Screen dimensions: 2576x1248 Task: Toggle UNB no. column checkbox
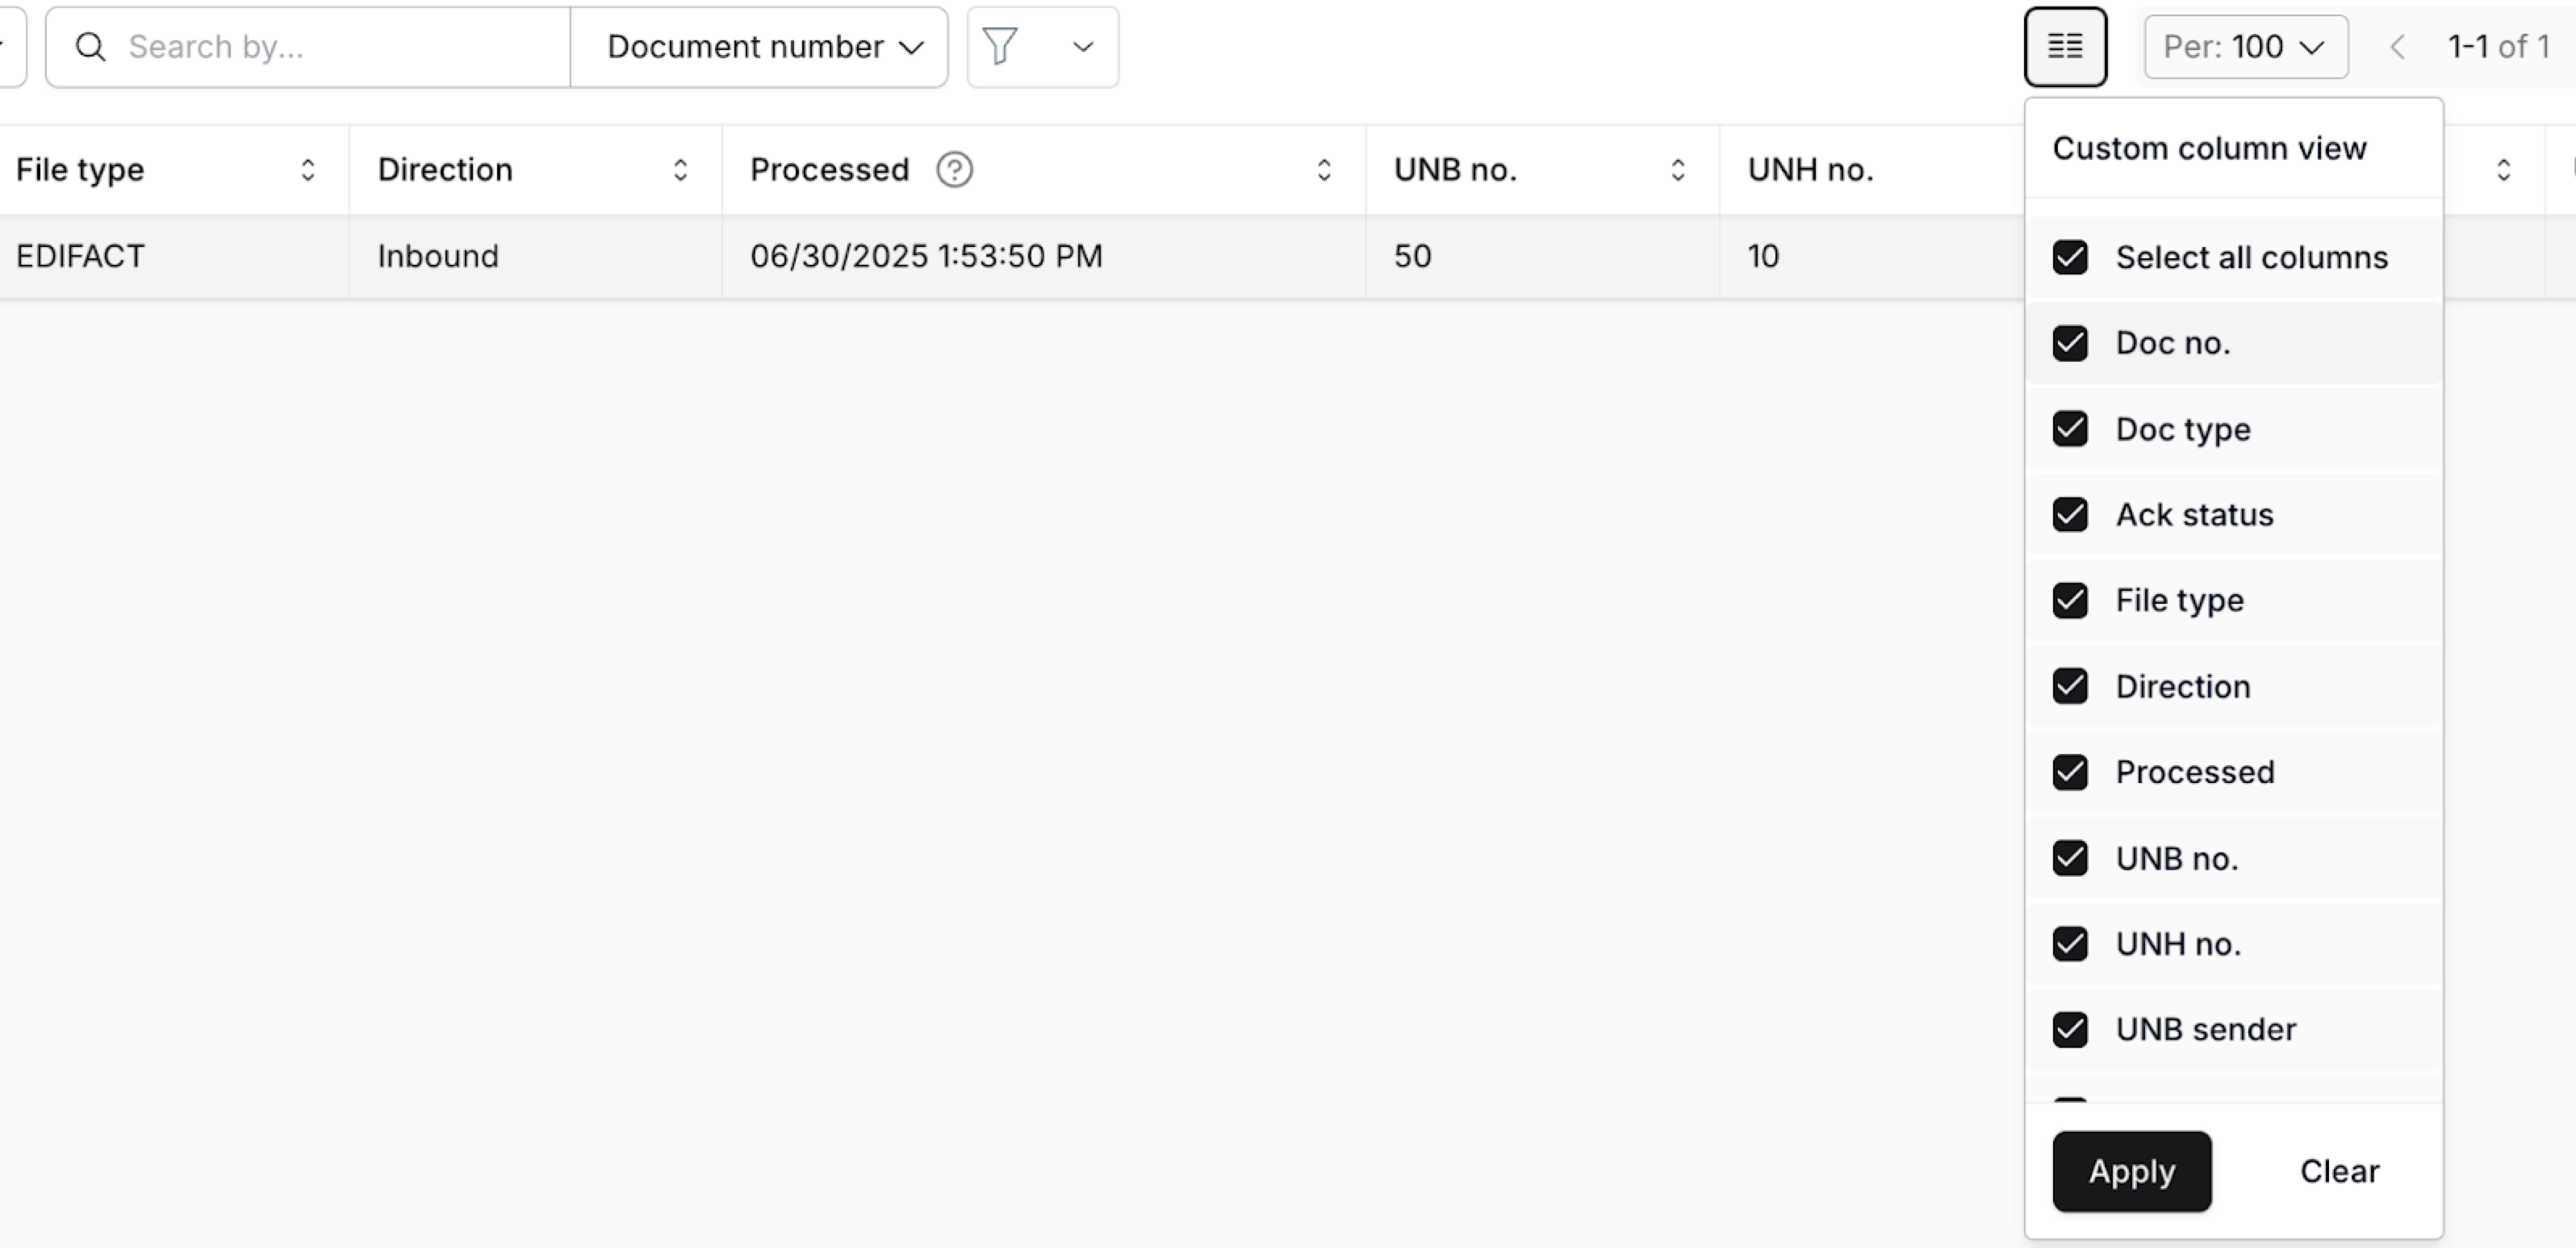pyautogui.click(x=2070, y=858)
